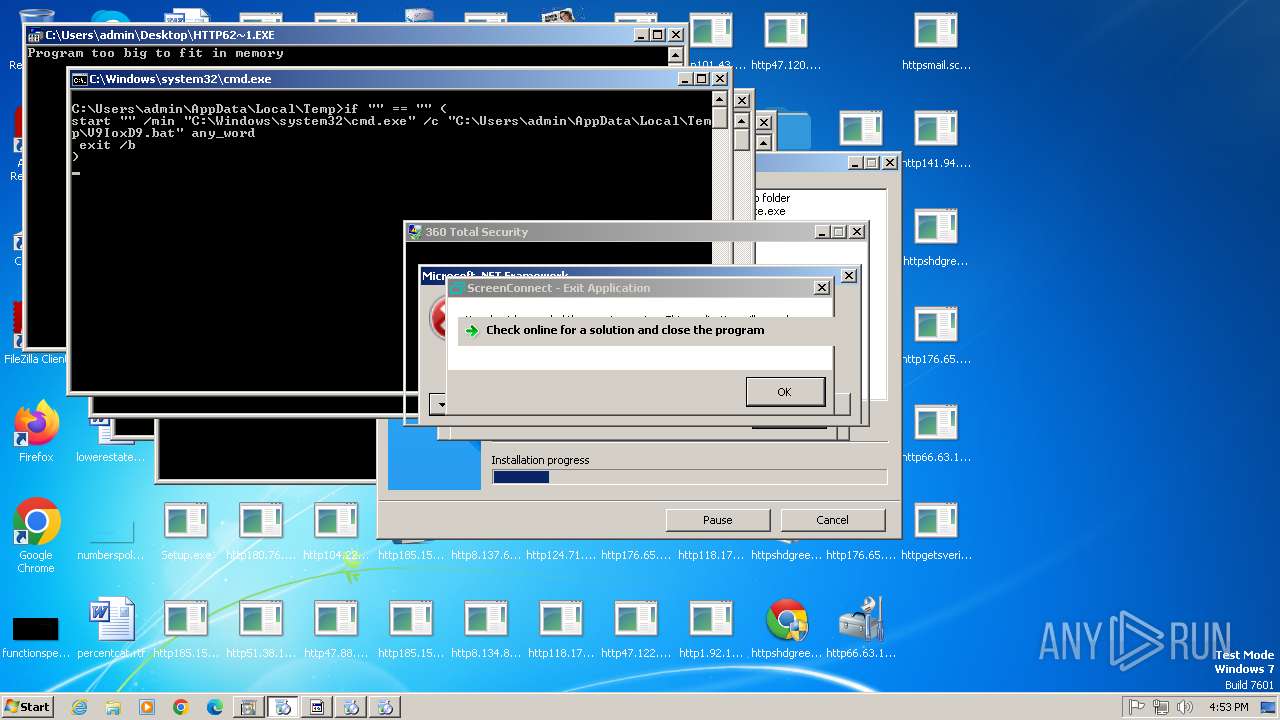Screen dimensions: 1280x720
Task: Open network status in system tray
Action: [1161, 707]
